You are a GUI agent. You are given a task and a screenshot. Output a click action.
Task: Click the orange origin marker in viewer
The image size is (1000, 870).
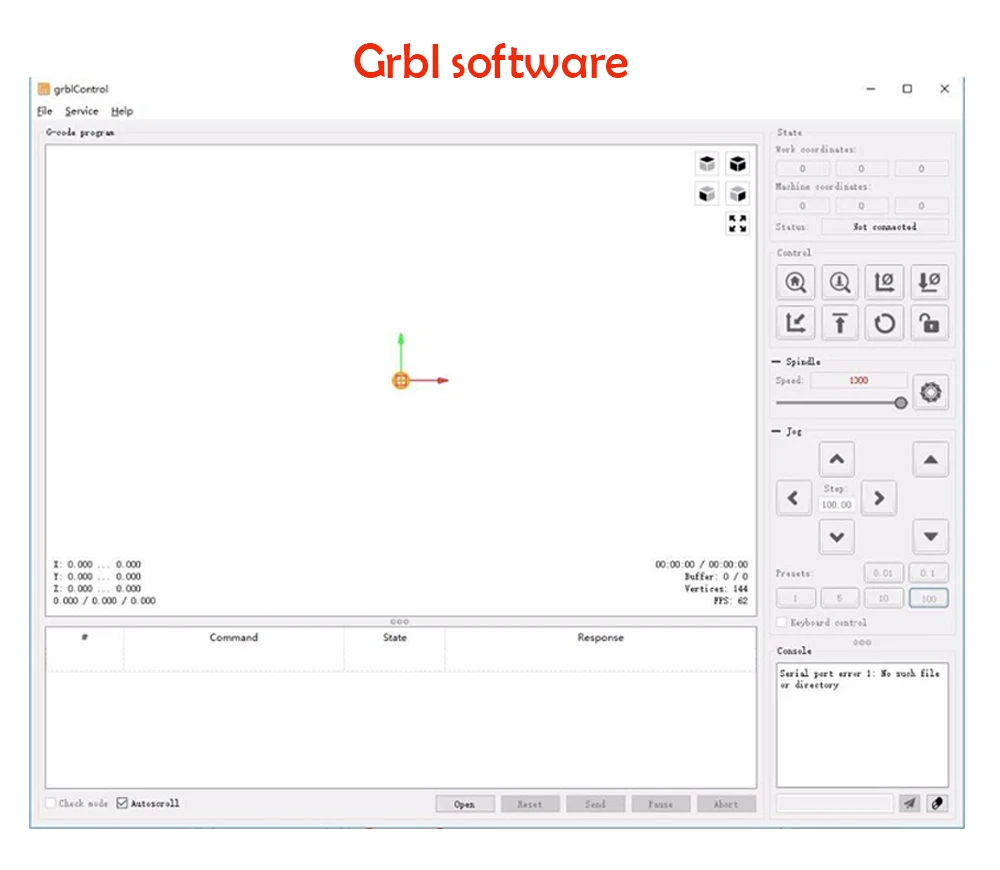[x=401, y=381]
